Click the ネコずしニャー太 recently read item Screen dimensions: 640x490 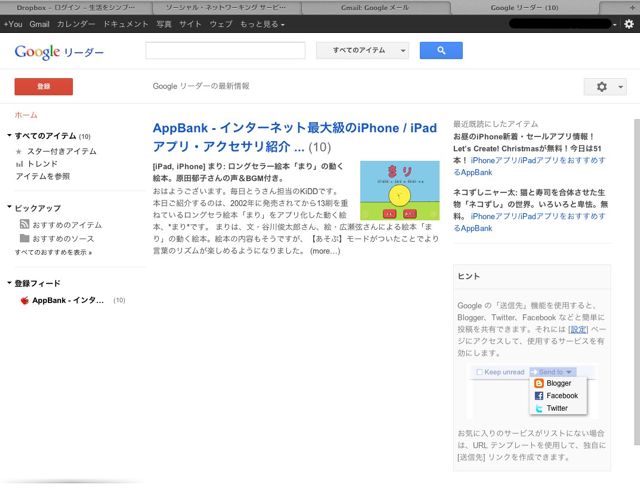(531, 204)
